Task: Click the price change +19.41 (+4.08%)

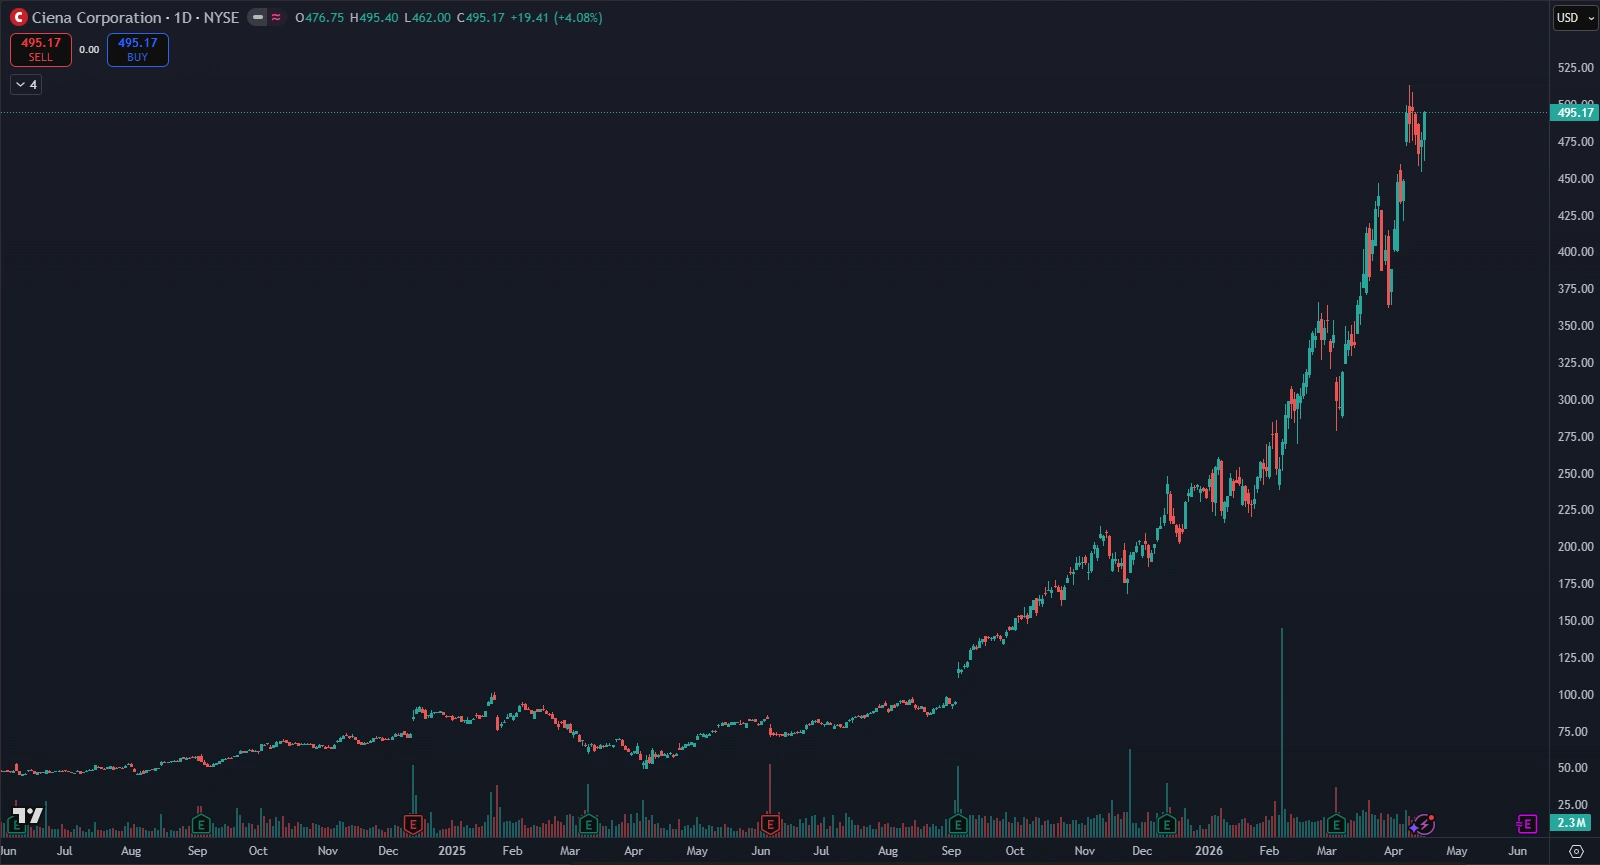Action: pyautogui.click(x=557, y=18)
